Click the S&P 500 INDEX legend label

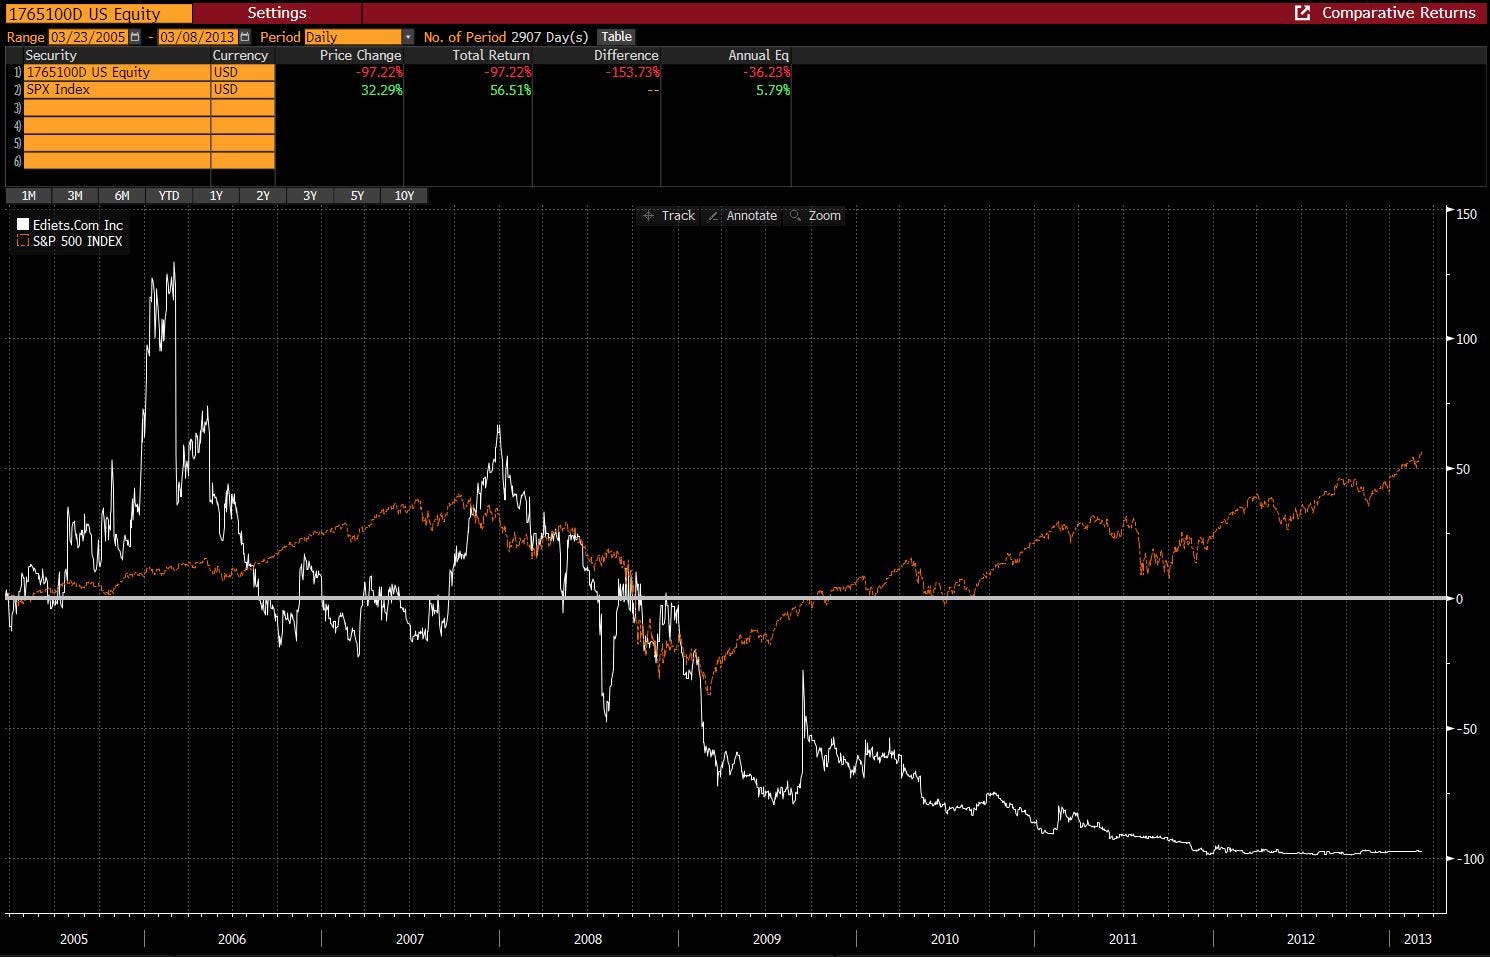tap(78, 242)
